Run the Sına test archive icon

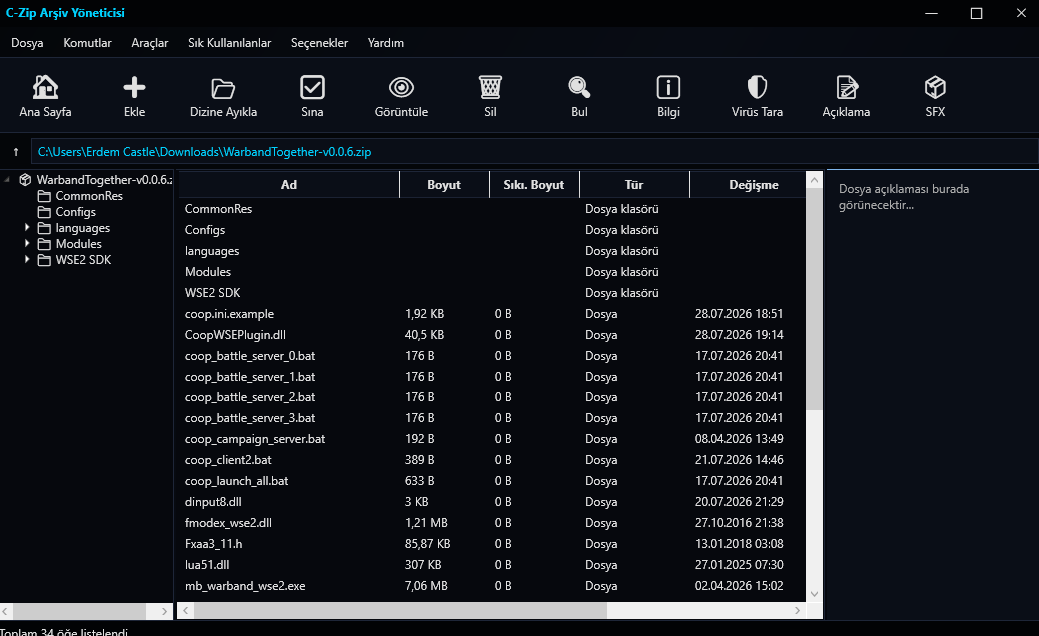click(x=312, y=87)
